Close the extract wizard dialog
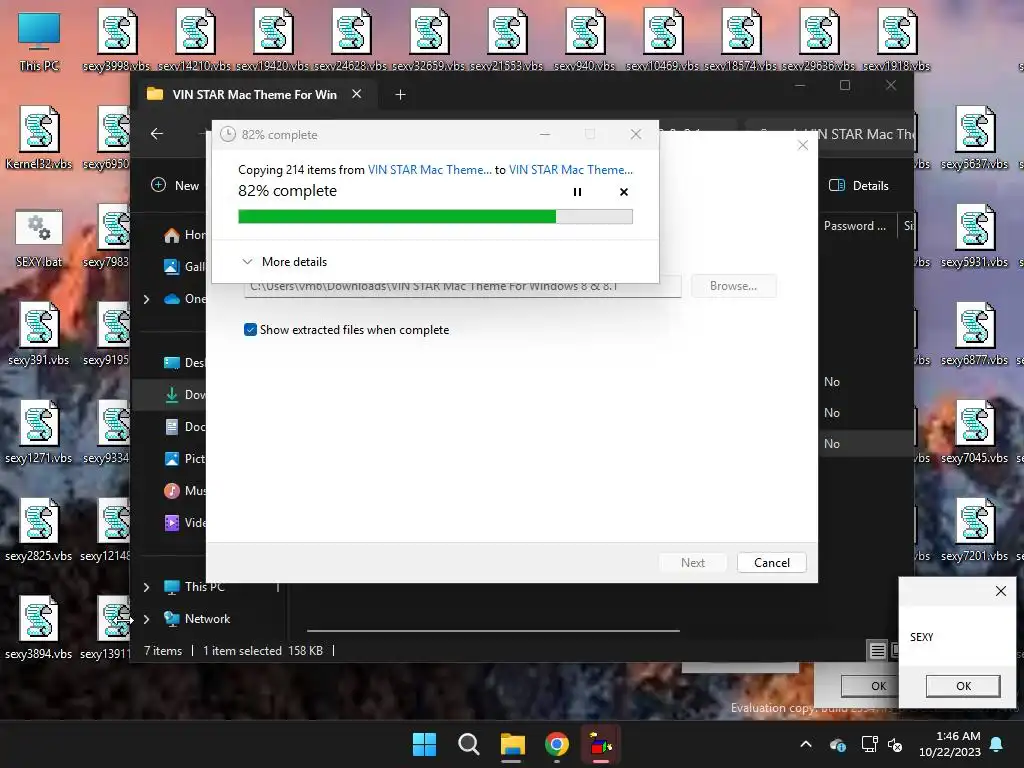 (803, 145)
